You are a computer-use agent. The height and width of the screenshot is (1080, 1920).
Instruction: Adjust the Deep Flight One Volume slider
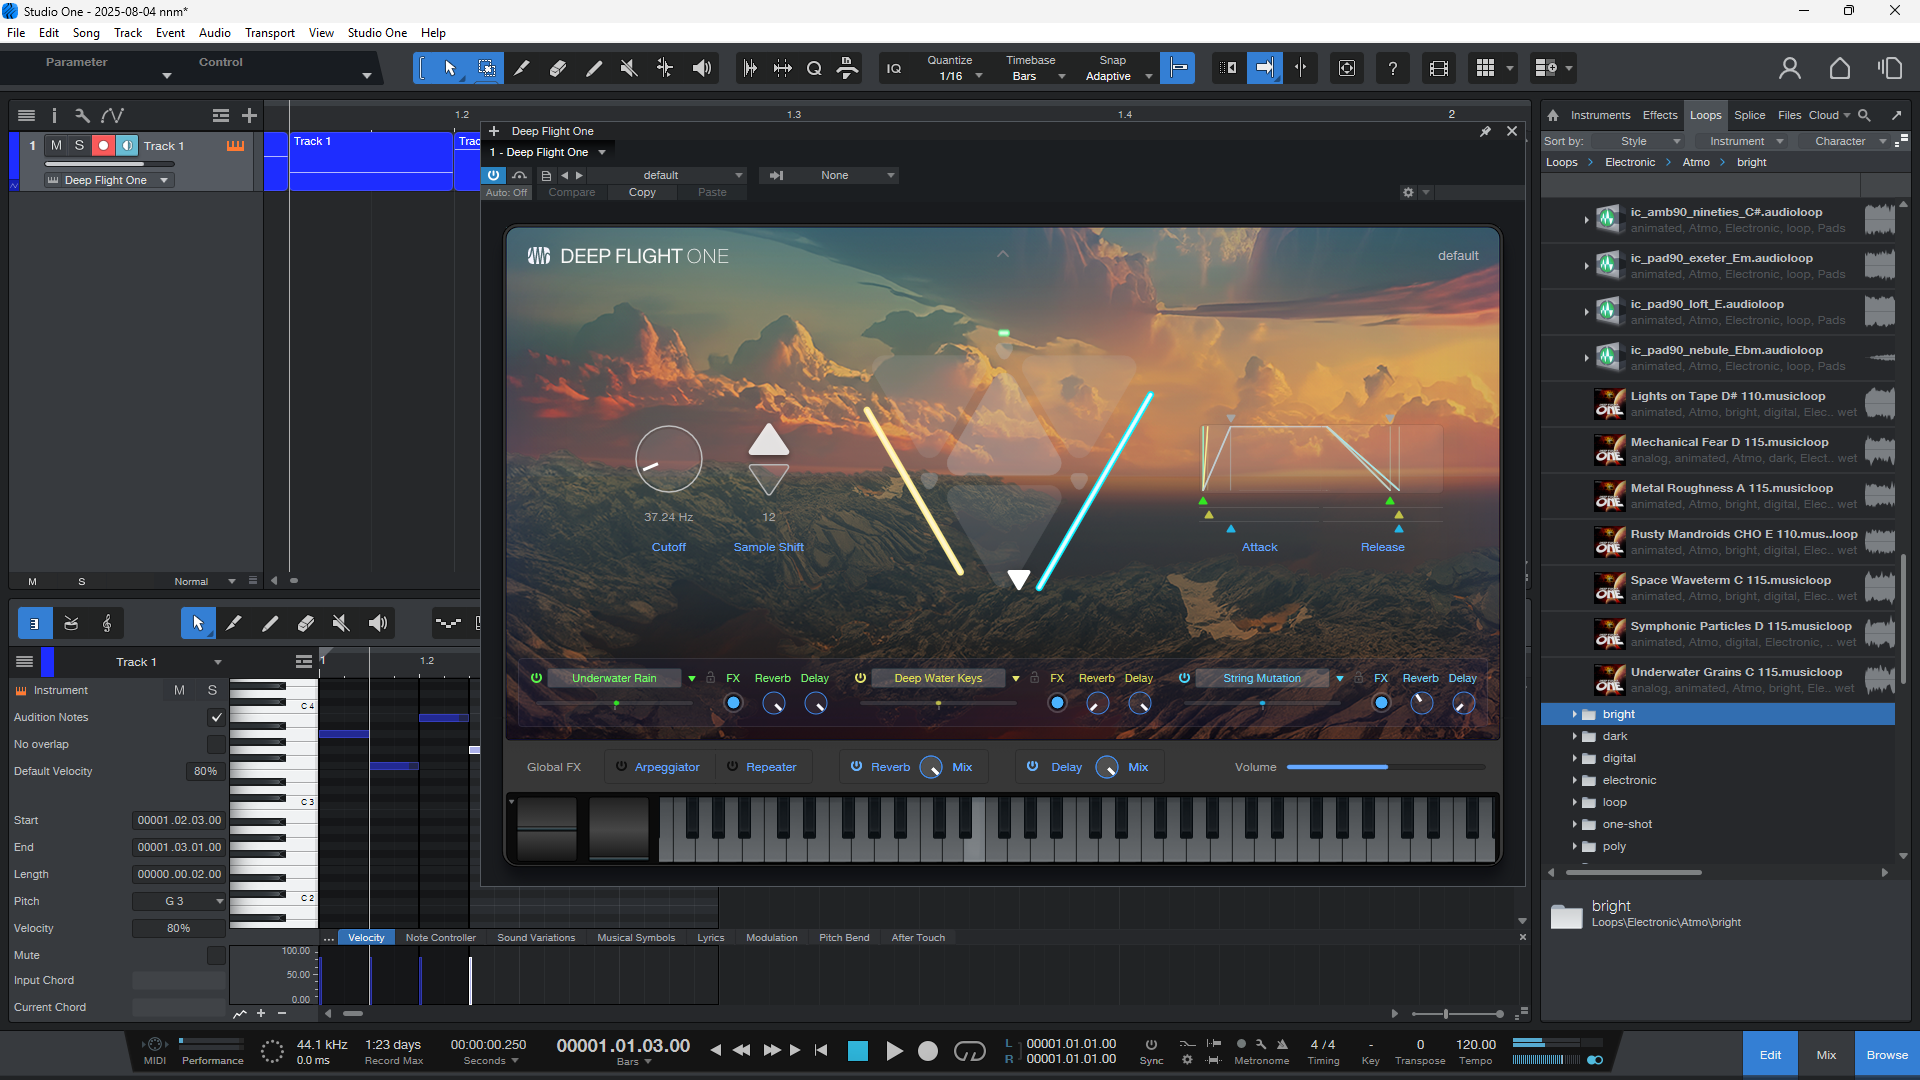pyautogui.click(x=1385, y=767)
